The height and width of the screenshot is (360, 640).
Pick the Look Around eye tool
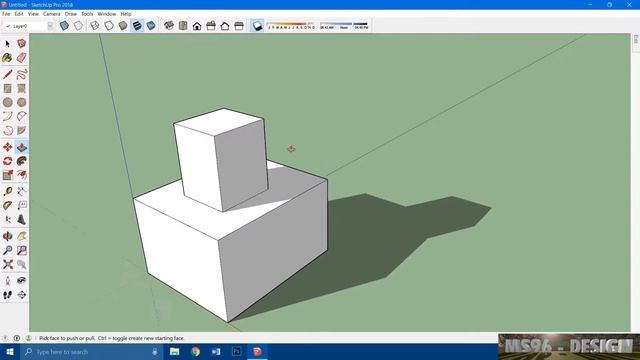[22, 280]
